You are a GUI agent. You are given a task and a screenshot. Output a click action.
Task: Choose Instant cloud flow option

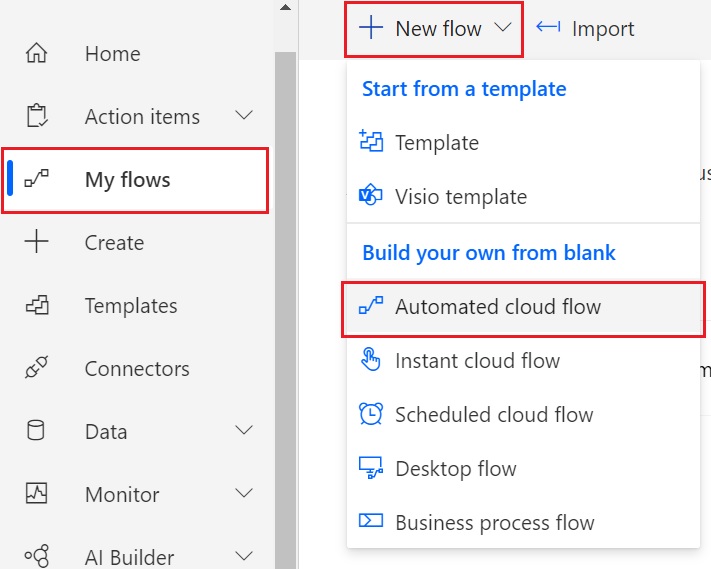[477, 361]
